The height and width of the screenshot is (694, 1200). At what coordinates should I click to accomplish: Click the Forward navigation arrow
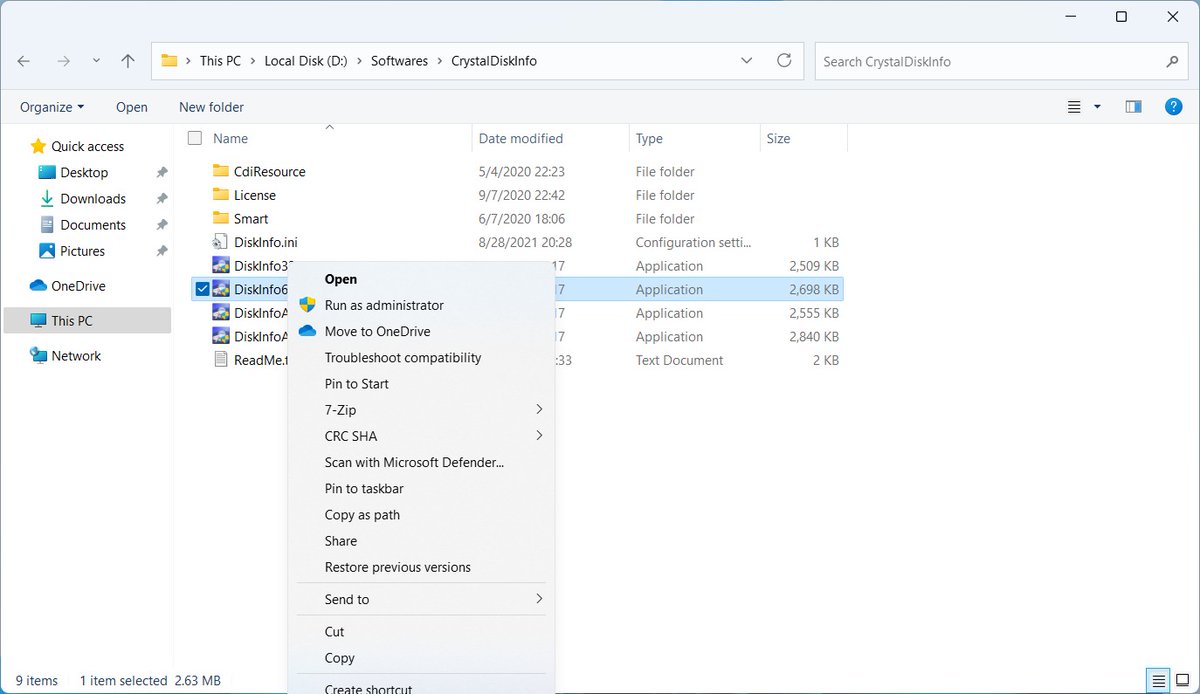pos(64,61)
